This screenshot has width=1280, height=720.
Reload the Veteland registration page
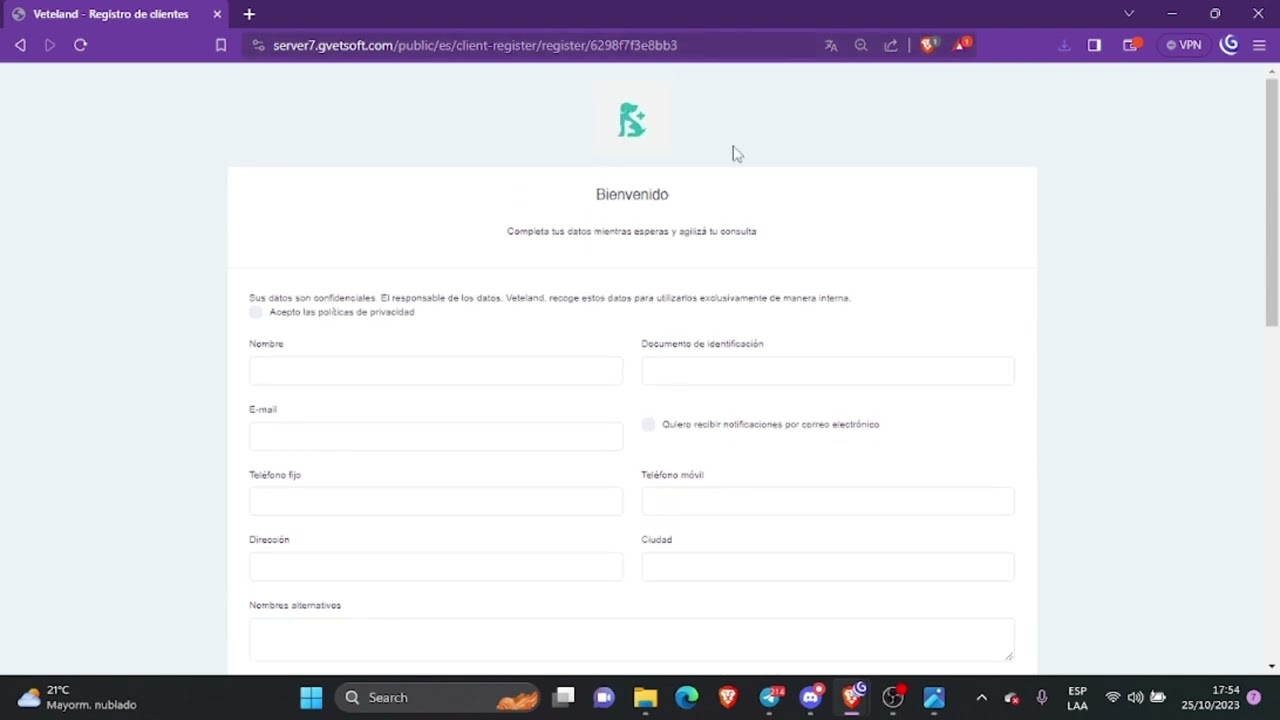tap(81, 45)
